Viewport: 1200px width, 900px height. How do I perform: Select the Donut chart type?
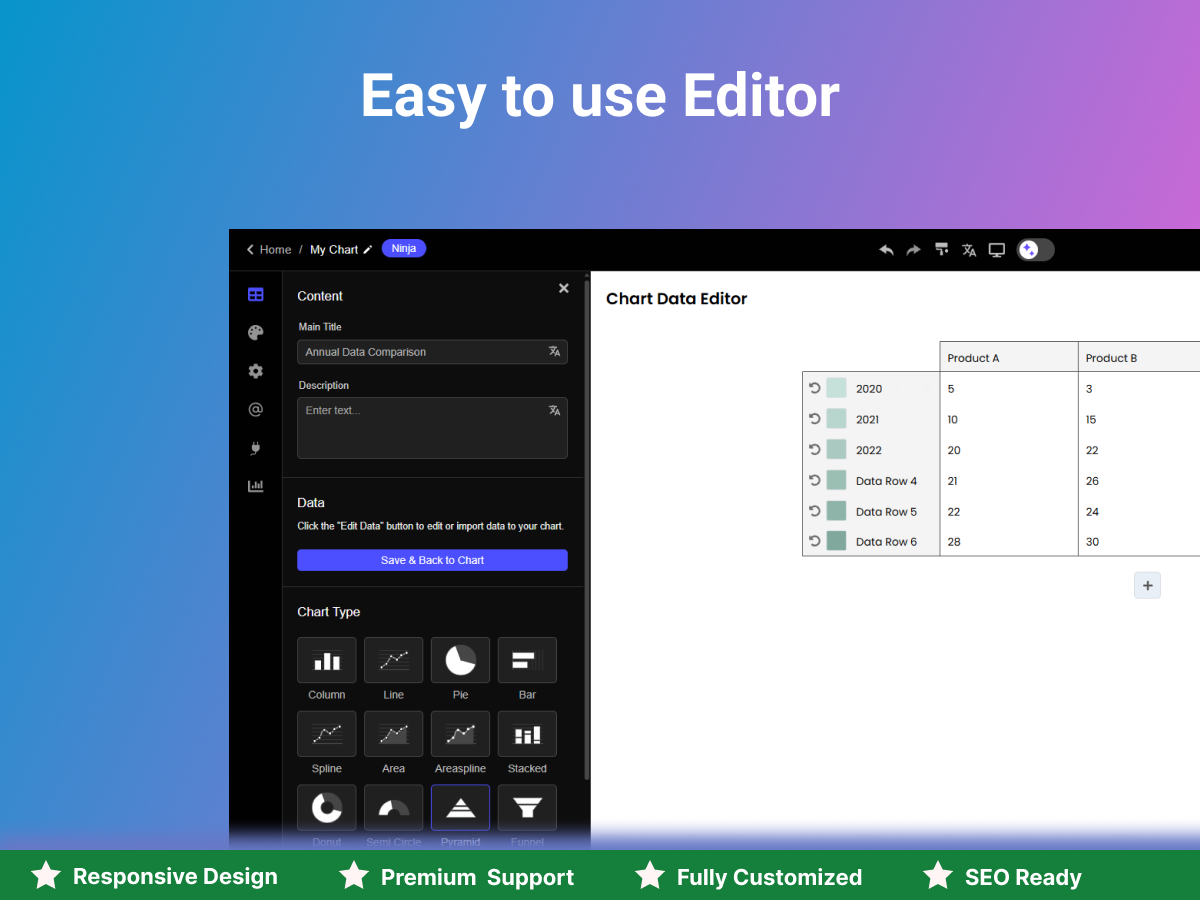pyautogui.click(x=327, y=808)
